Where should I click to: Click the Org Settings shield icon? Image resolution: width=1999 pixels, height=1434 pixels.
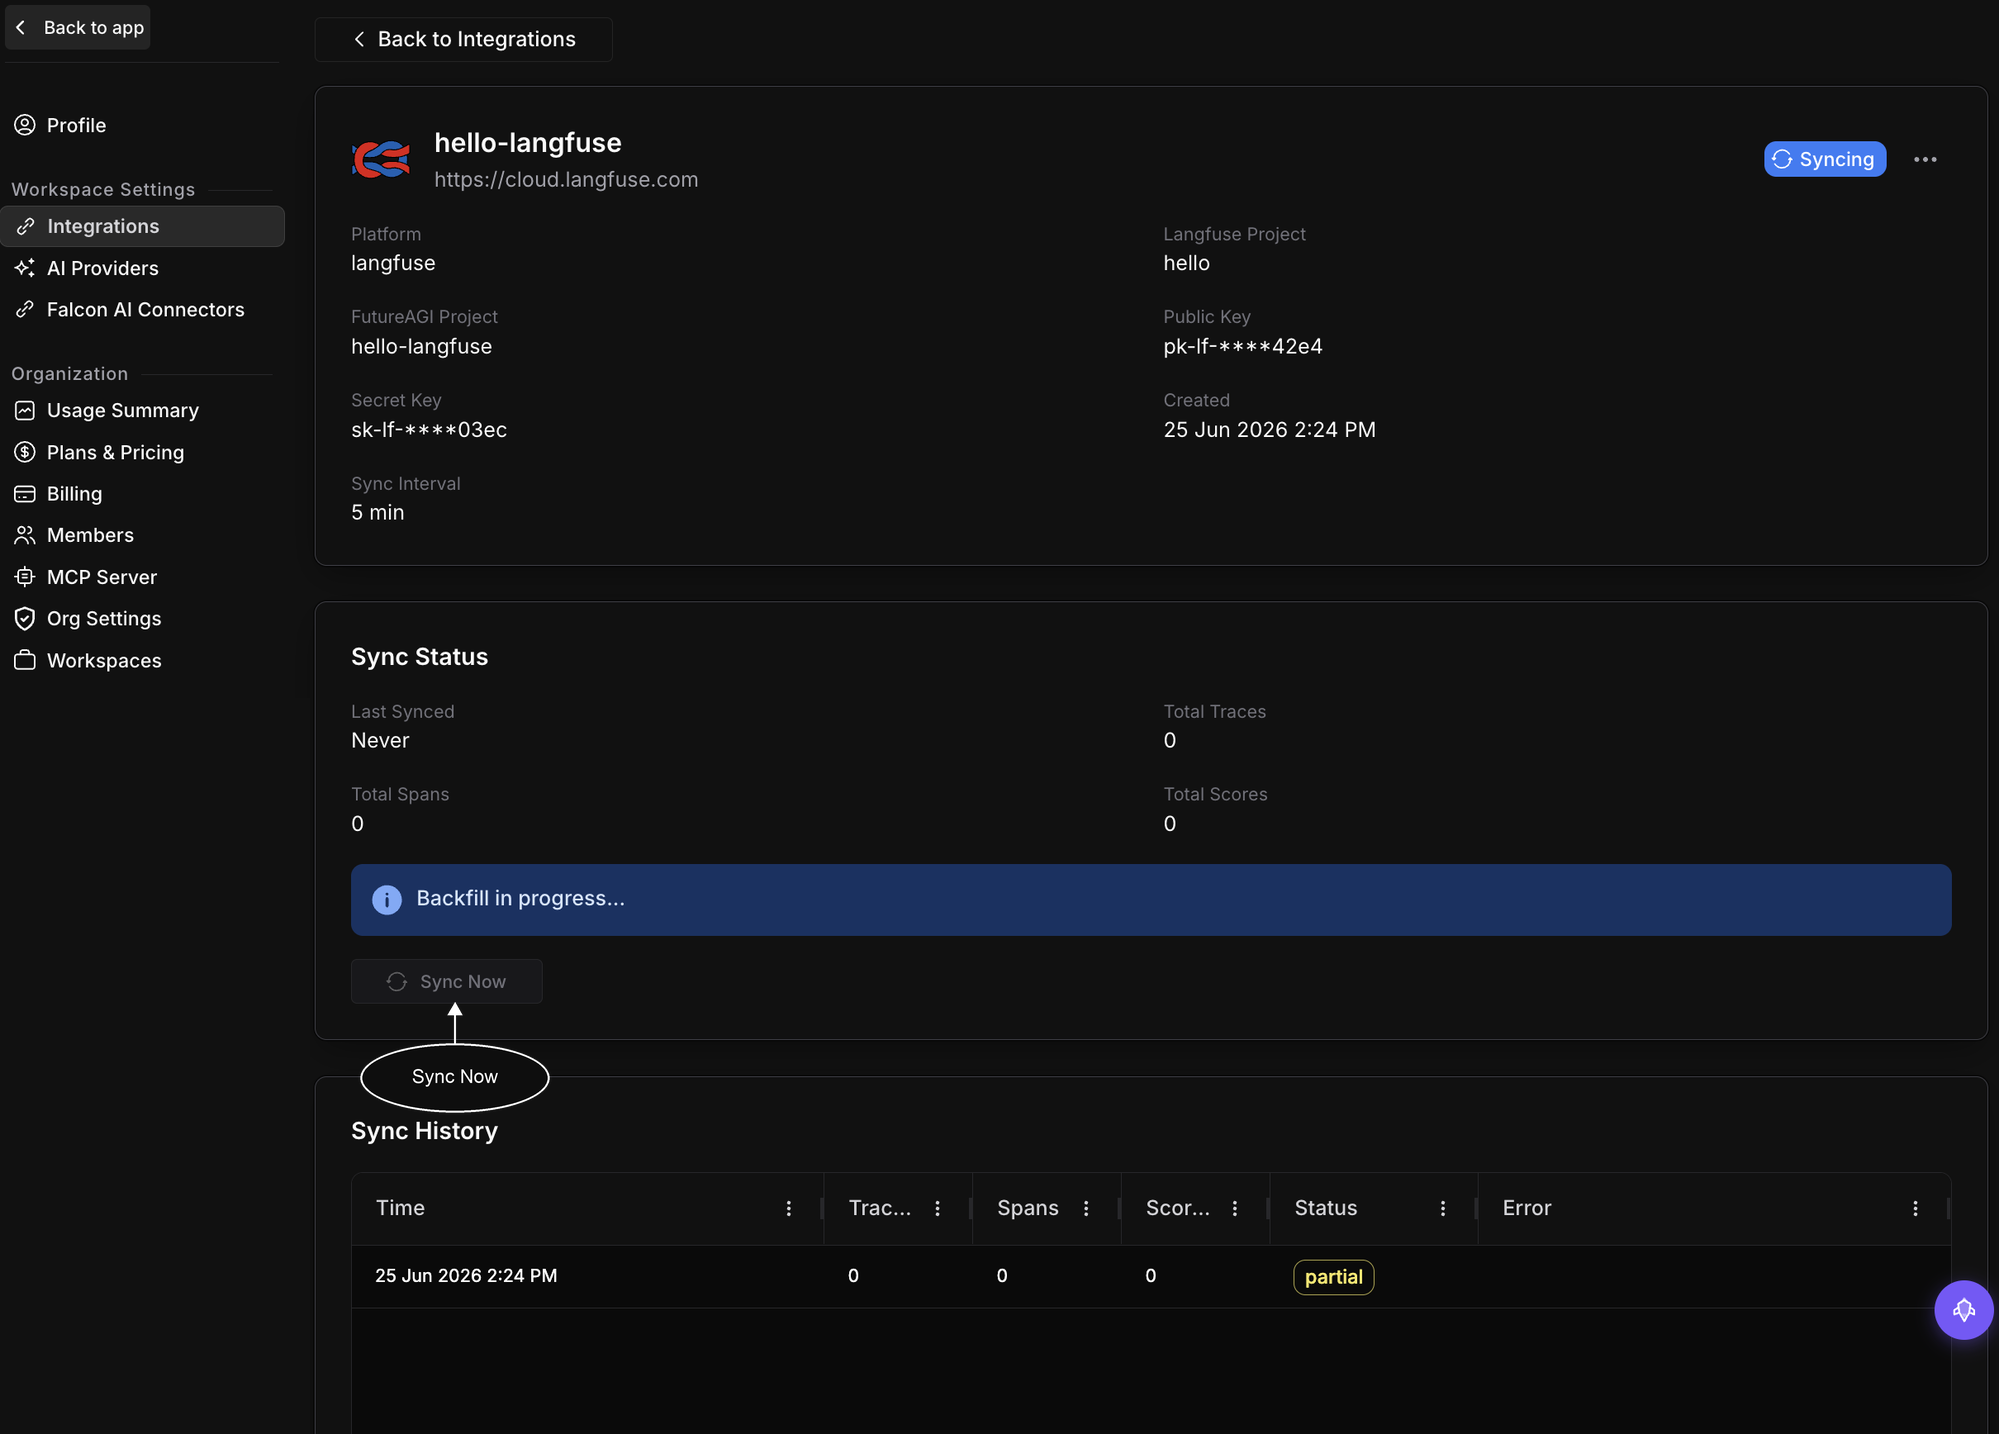tap(25, 618)
